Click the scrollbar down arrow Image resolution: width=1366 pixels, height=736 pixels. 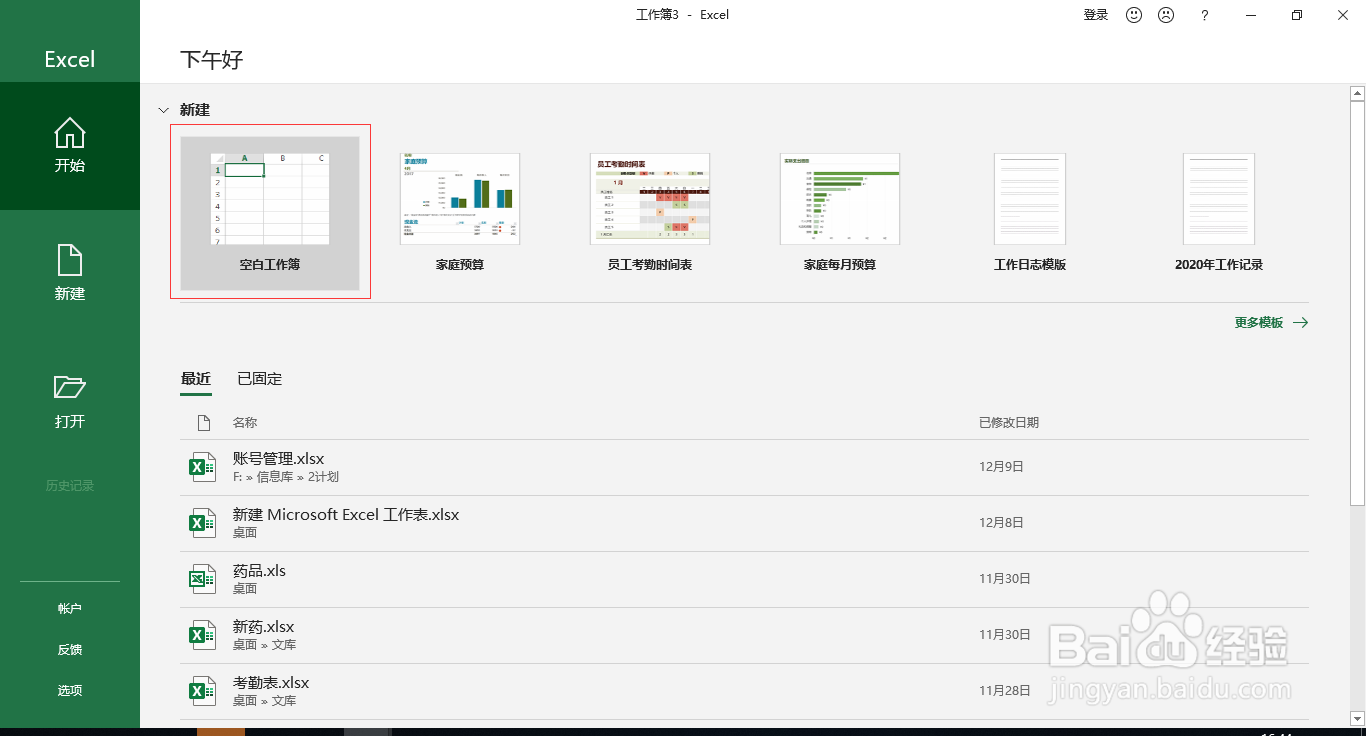tap(1357, 718)
